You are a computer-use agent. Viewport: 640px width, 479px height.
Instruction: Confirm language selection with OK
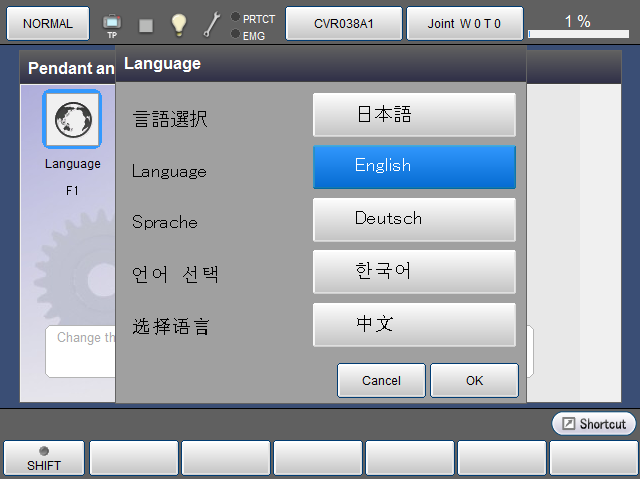point(474,381)
